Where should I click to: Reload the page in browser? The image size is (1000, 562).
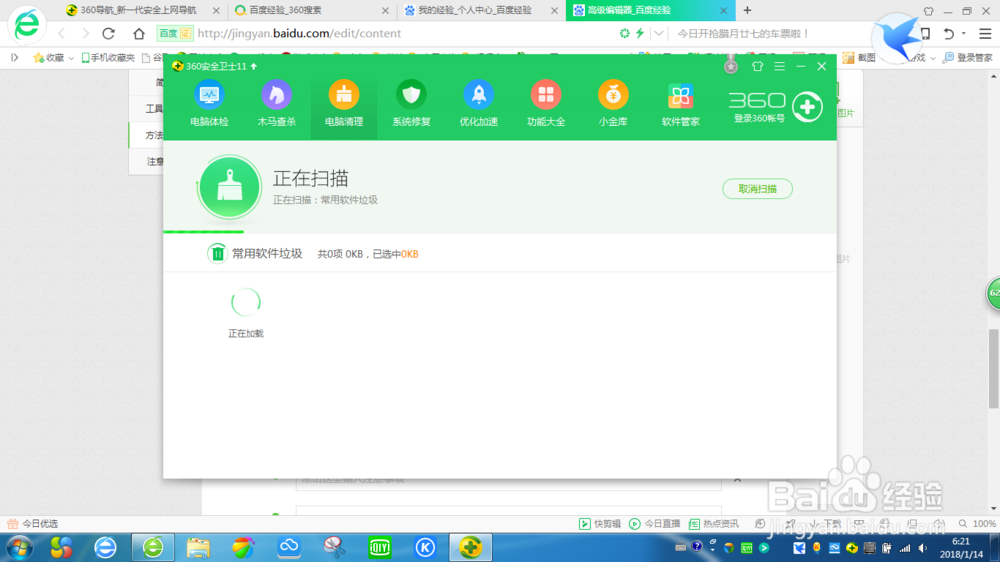click(x=108, y=33)
